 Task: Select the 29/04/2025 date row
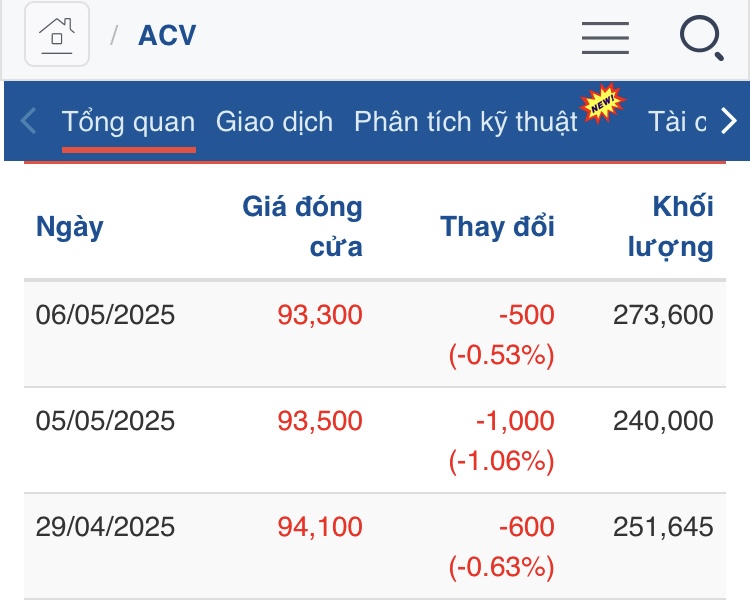(x=105, y=527)
